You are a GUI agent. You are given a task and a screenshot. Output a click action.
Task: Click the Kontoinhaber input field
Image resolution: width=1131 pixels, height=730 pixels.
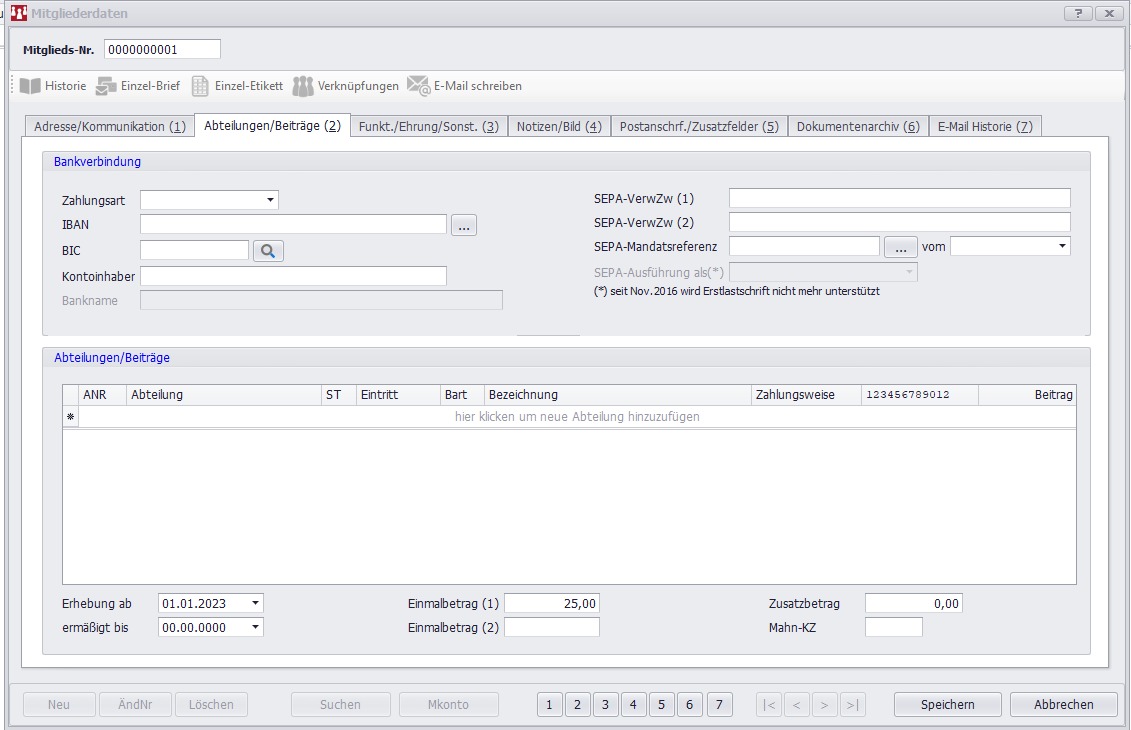pos(293,276)
